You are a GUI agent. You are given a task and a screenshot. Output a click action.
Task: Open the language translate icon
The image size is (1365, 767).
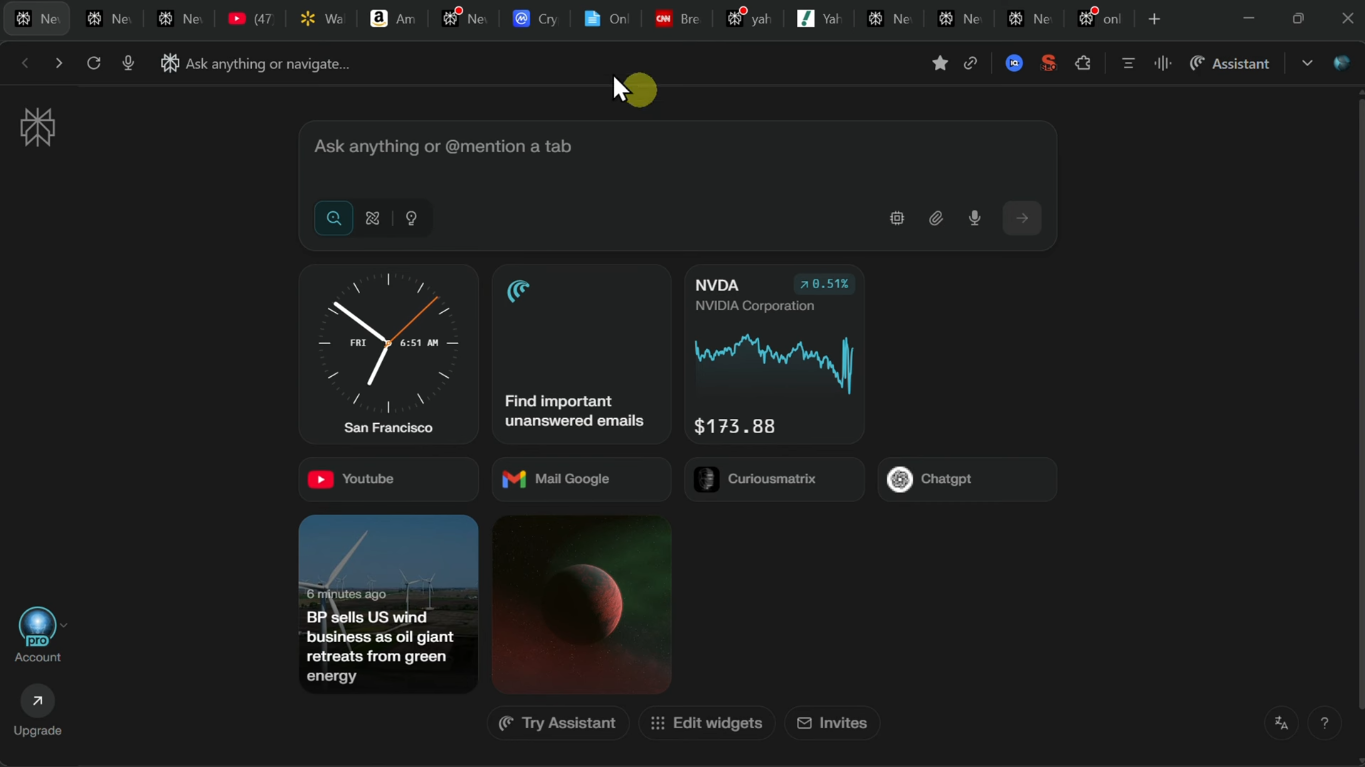pyautogui.click(x=1282, y=723)
